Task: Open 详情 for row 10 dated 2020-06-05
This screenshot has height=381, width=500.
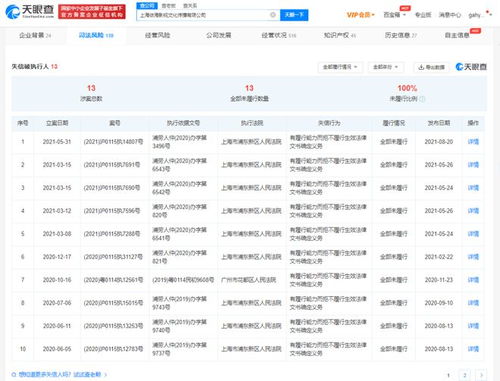Action: pyautogui.click(x=473, y=349)
